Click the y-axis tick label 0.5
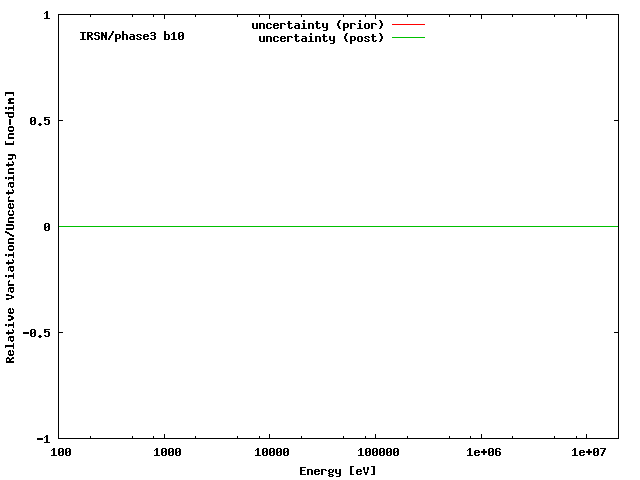 click(40, 121)
